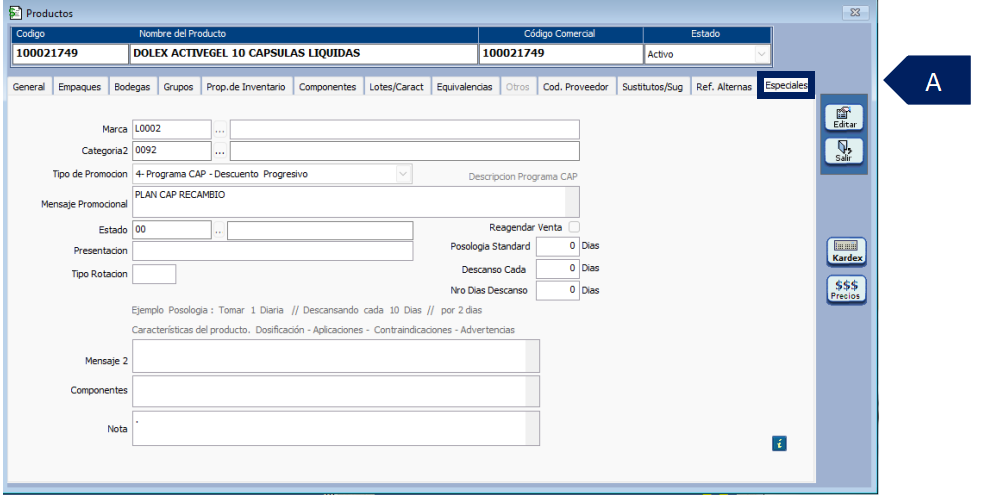The width and height of the screenshot is (999, 495).
Task: Click the Codigo field 100021749
Action: pos(71,54)
